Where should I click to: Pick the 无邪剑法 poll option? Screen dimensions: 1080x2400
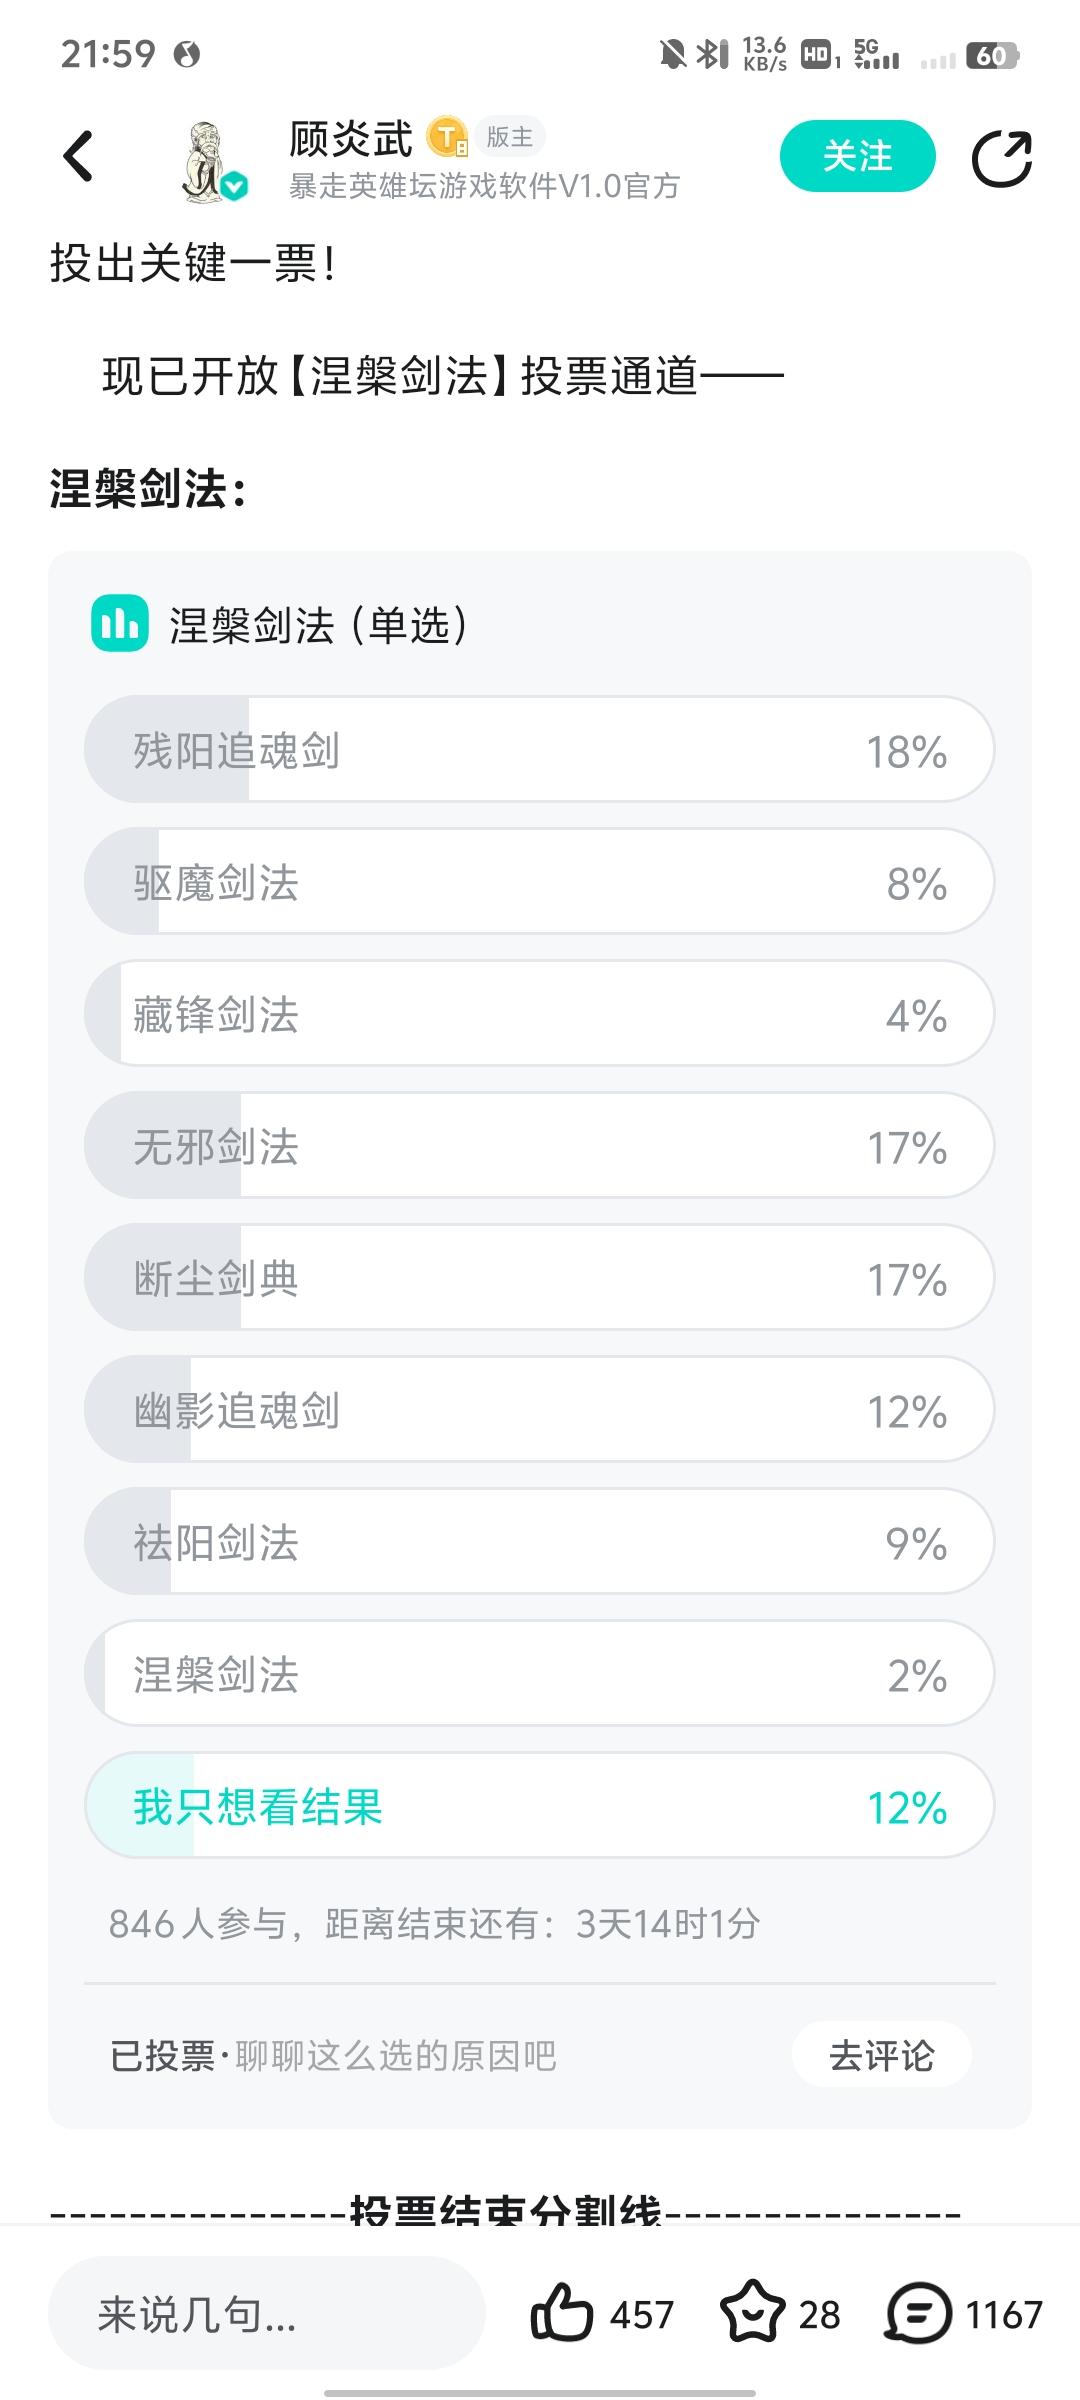539,1146
